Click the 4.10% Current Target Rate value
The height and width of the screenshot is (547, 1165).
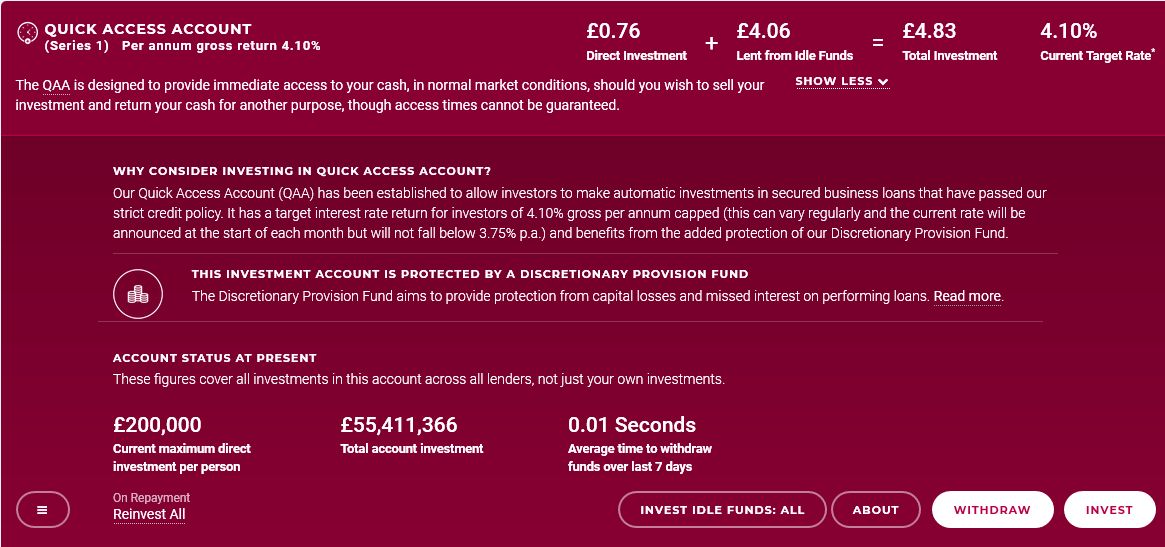click(x=1068, y=31)
